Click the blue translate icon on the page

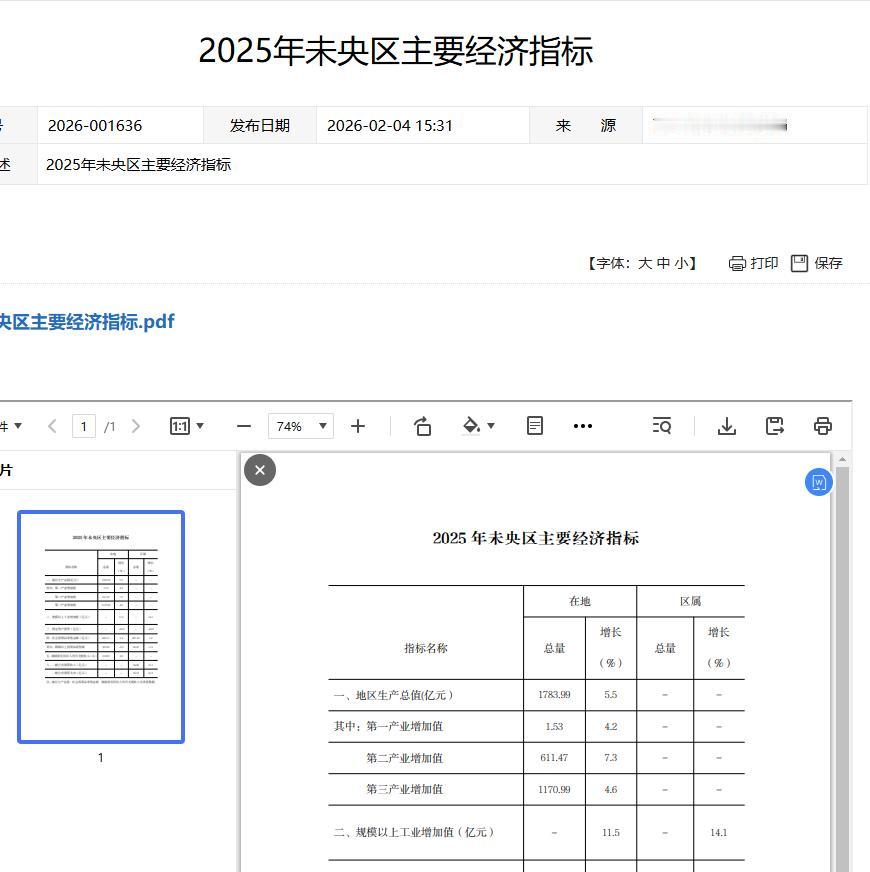point(818,482)
